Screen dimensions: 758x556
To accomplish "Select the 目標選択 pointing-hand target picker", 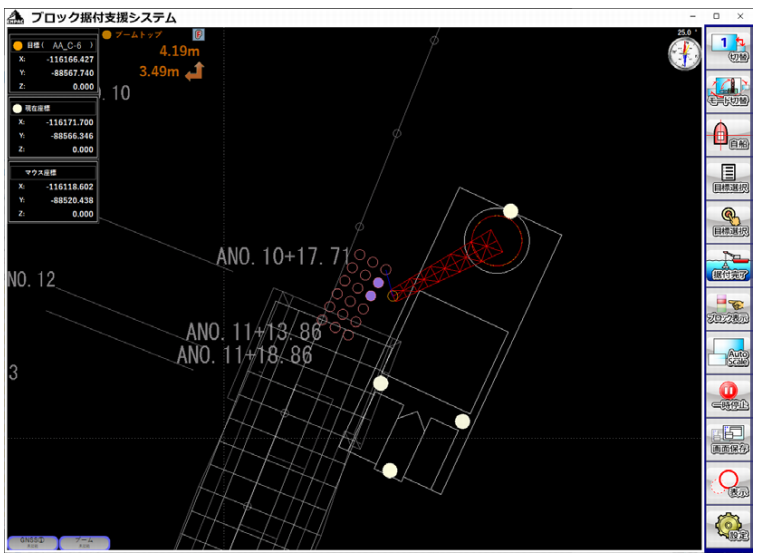I will pyautogui.click(x=729, y=222).
